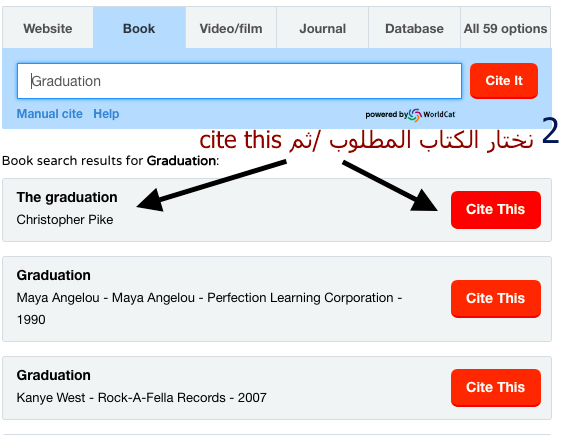
Task: Switch to the Website tab
Action: [48, 28]
